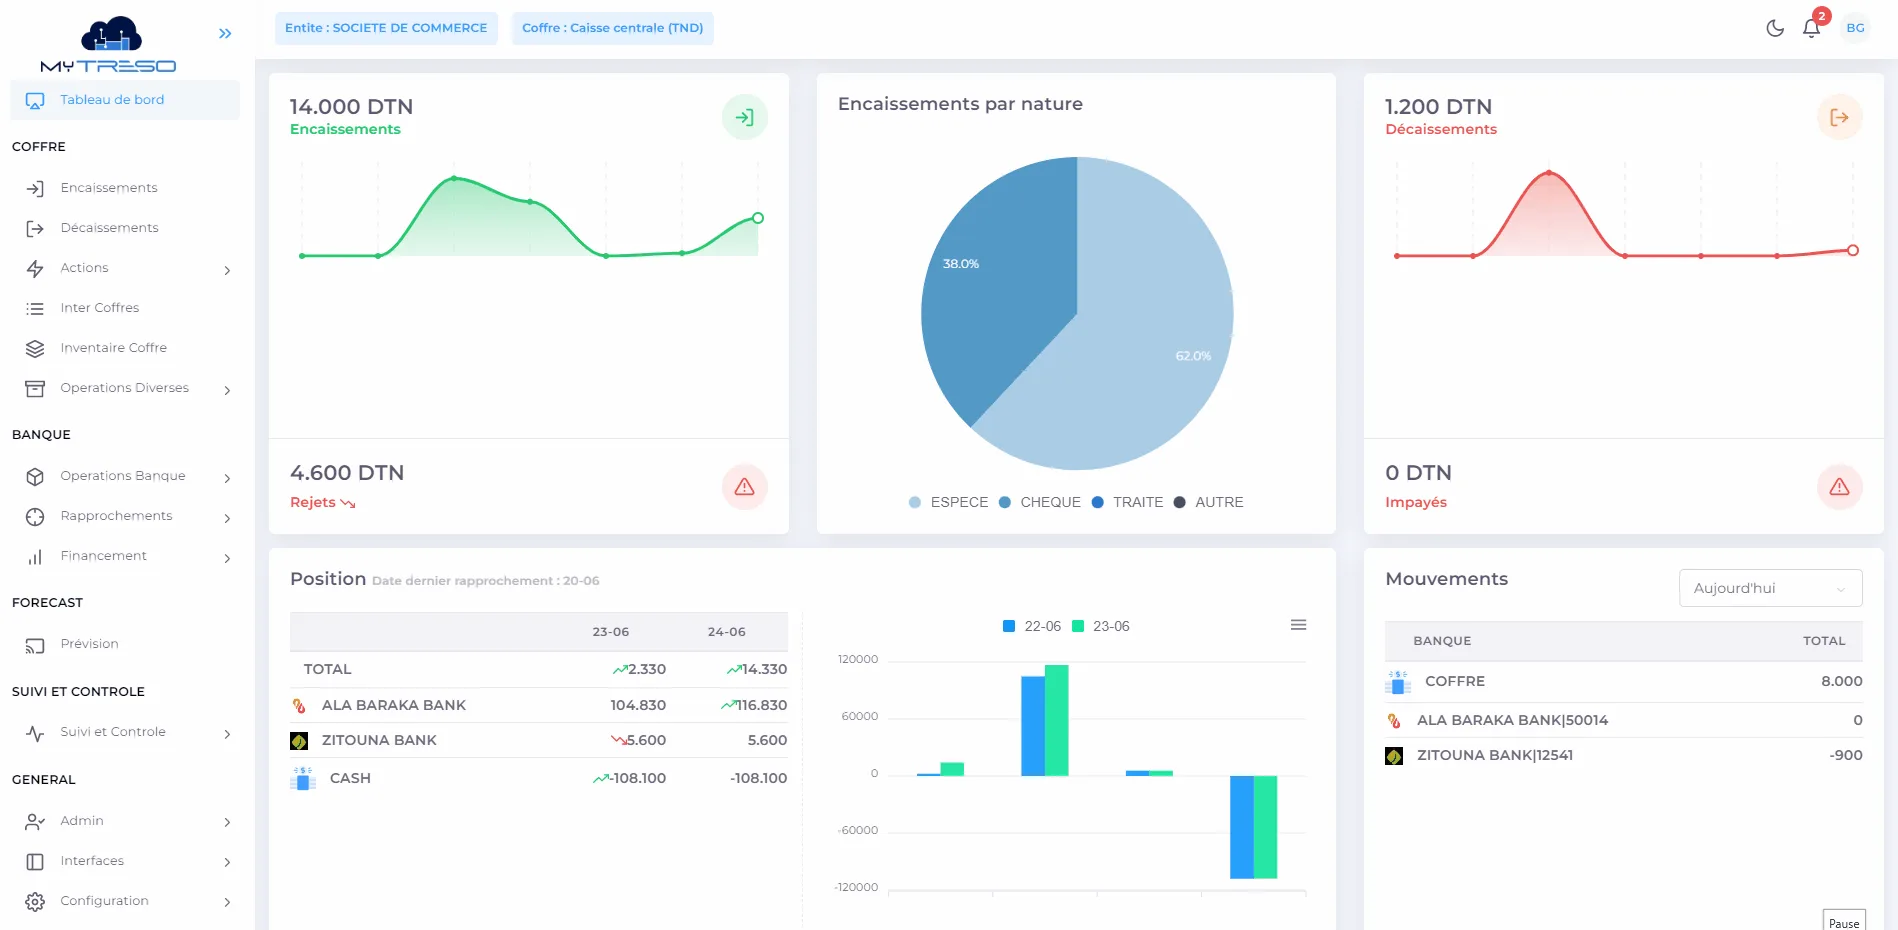Open Inventaire Coffre menu item
Viewport: 1898px width, 930px height.
(113, 348)
